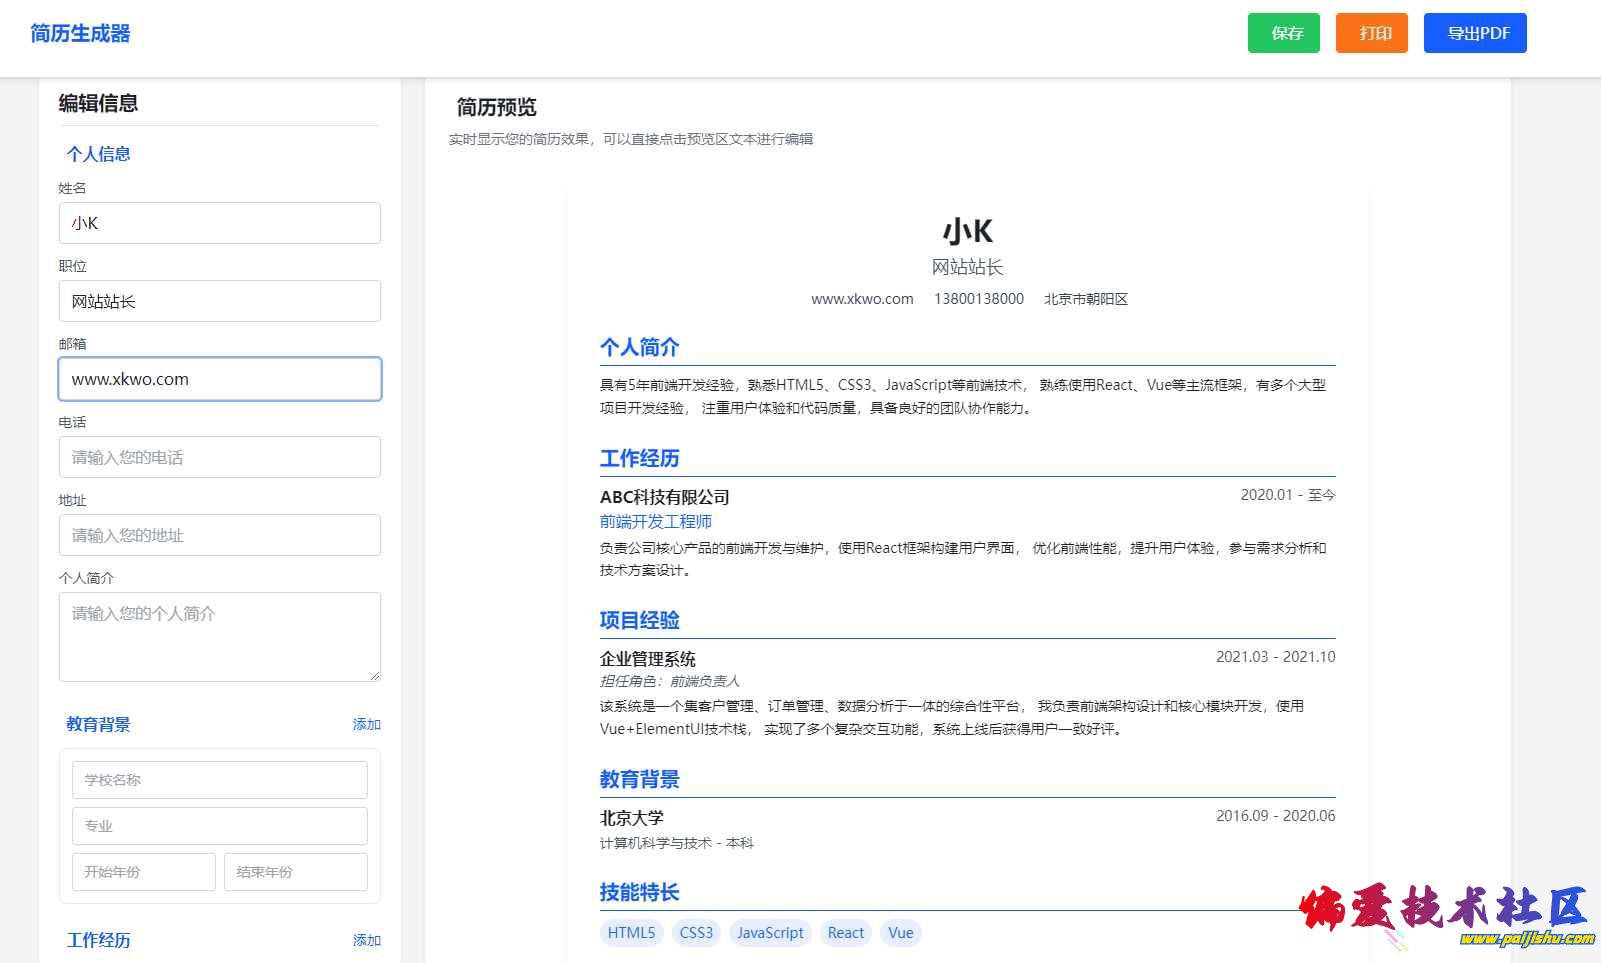Click the 姓名 name input field
The image size is (1601, 963).
tap(220, 223)
